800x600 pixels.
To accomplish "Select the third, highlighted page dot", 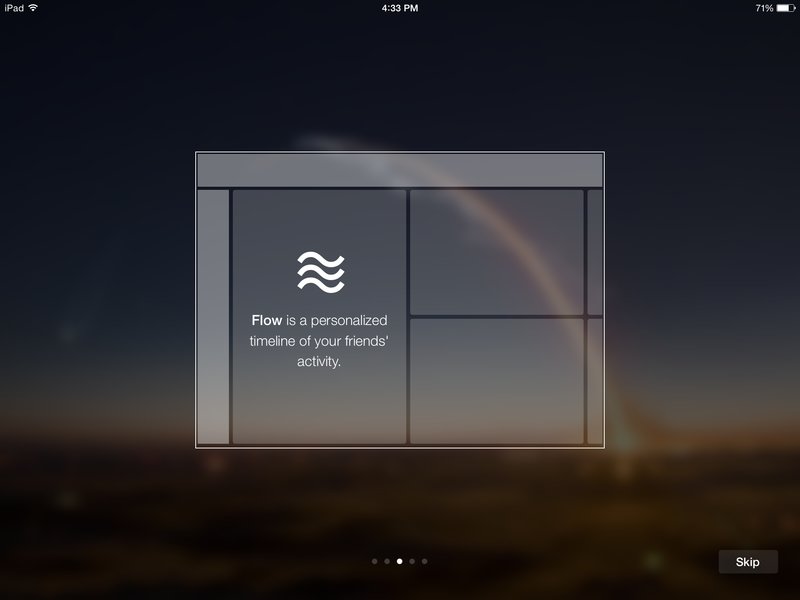I will pyautogui.click(x=399, y=561).
